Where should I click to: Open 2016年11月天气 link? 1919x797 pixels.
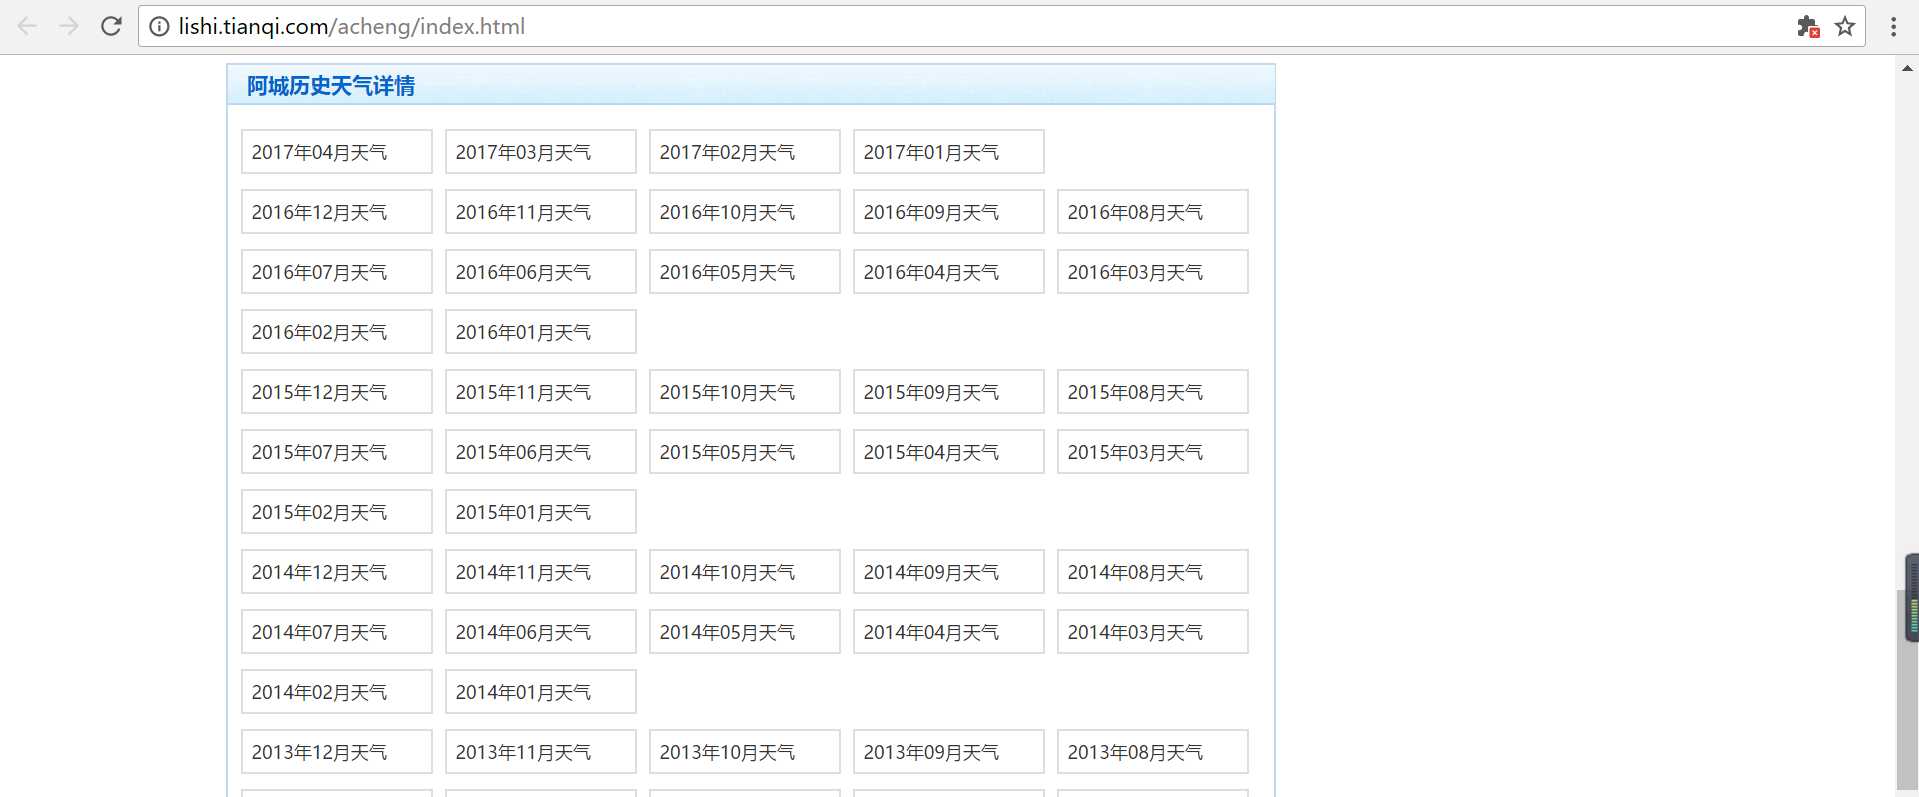pos(541,212)
